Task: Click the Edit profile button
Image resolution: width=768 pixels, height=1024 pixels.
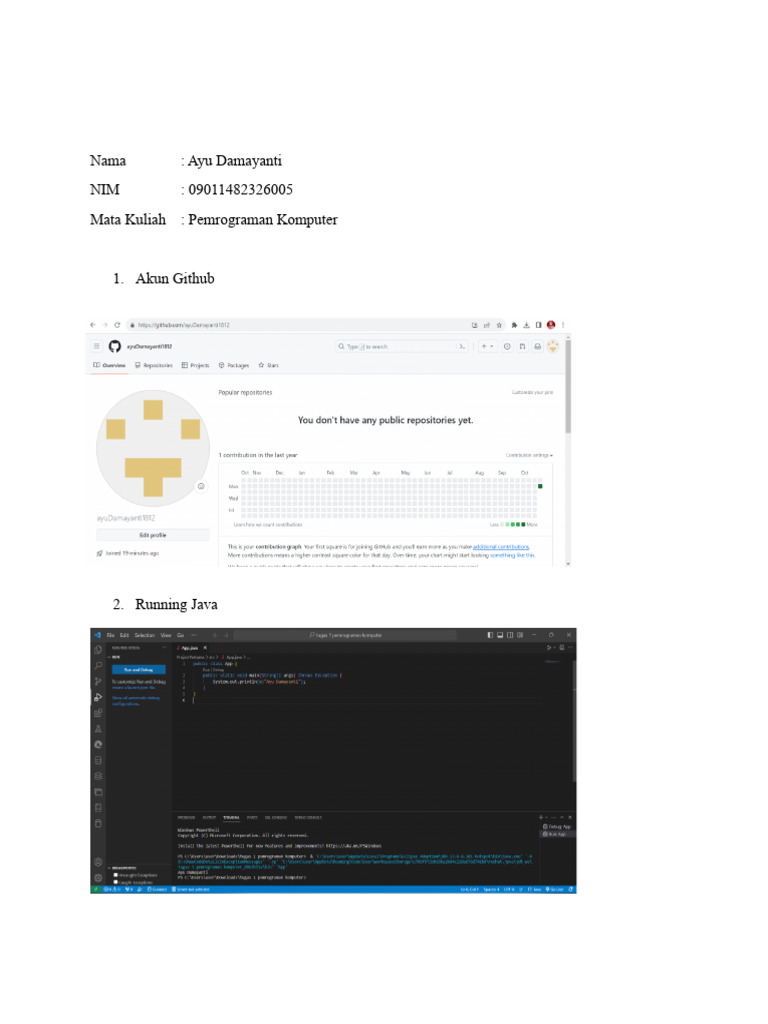Action: coord(152,535)
